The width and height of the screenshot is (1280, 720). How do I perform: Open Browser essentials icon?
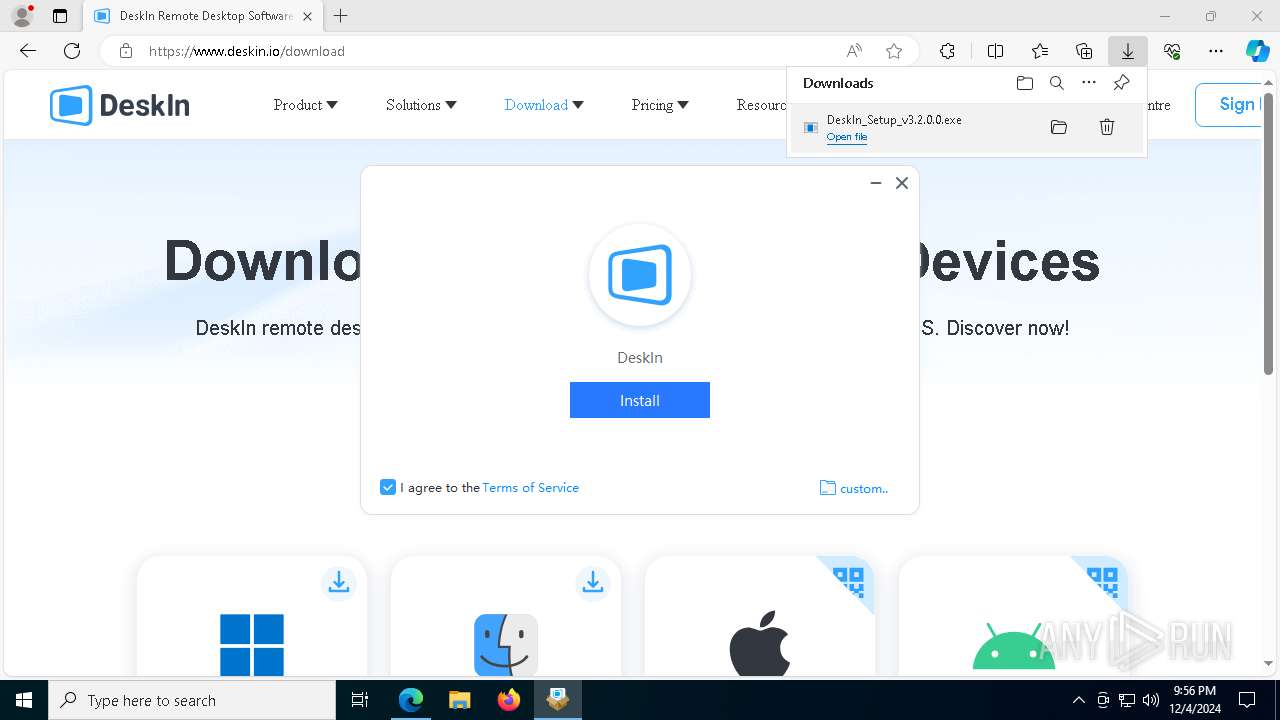click(1172, 51)
